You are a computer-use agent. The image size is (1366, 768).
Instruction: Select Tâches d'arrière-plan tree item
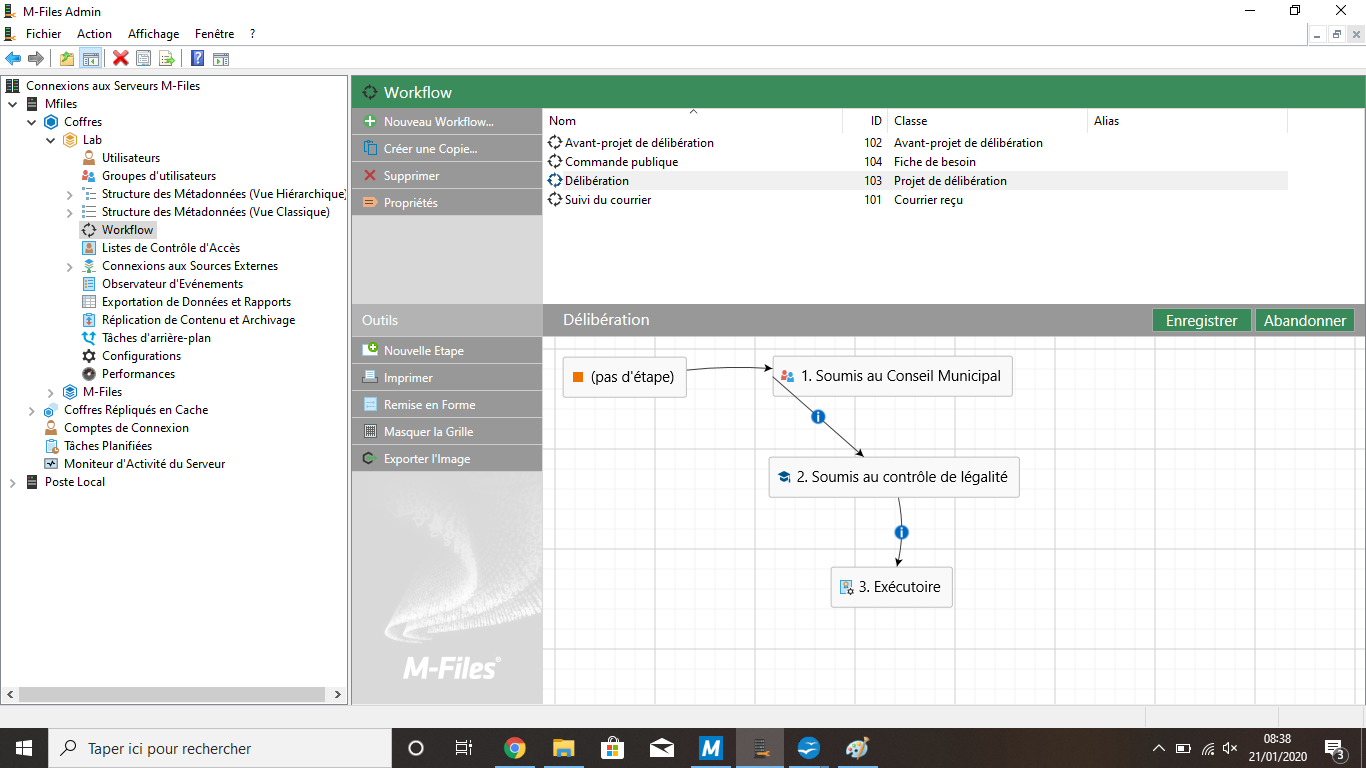[156, 338]
